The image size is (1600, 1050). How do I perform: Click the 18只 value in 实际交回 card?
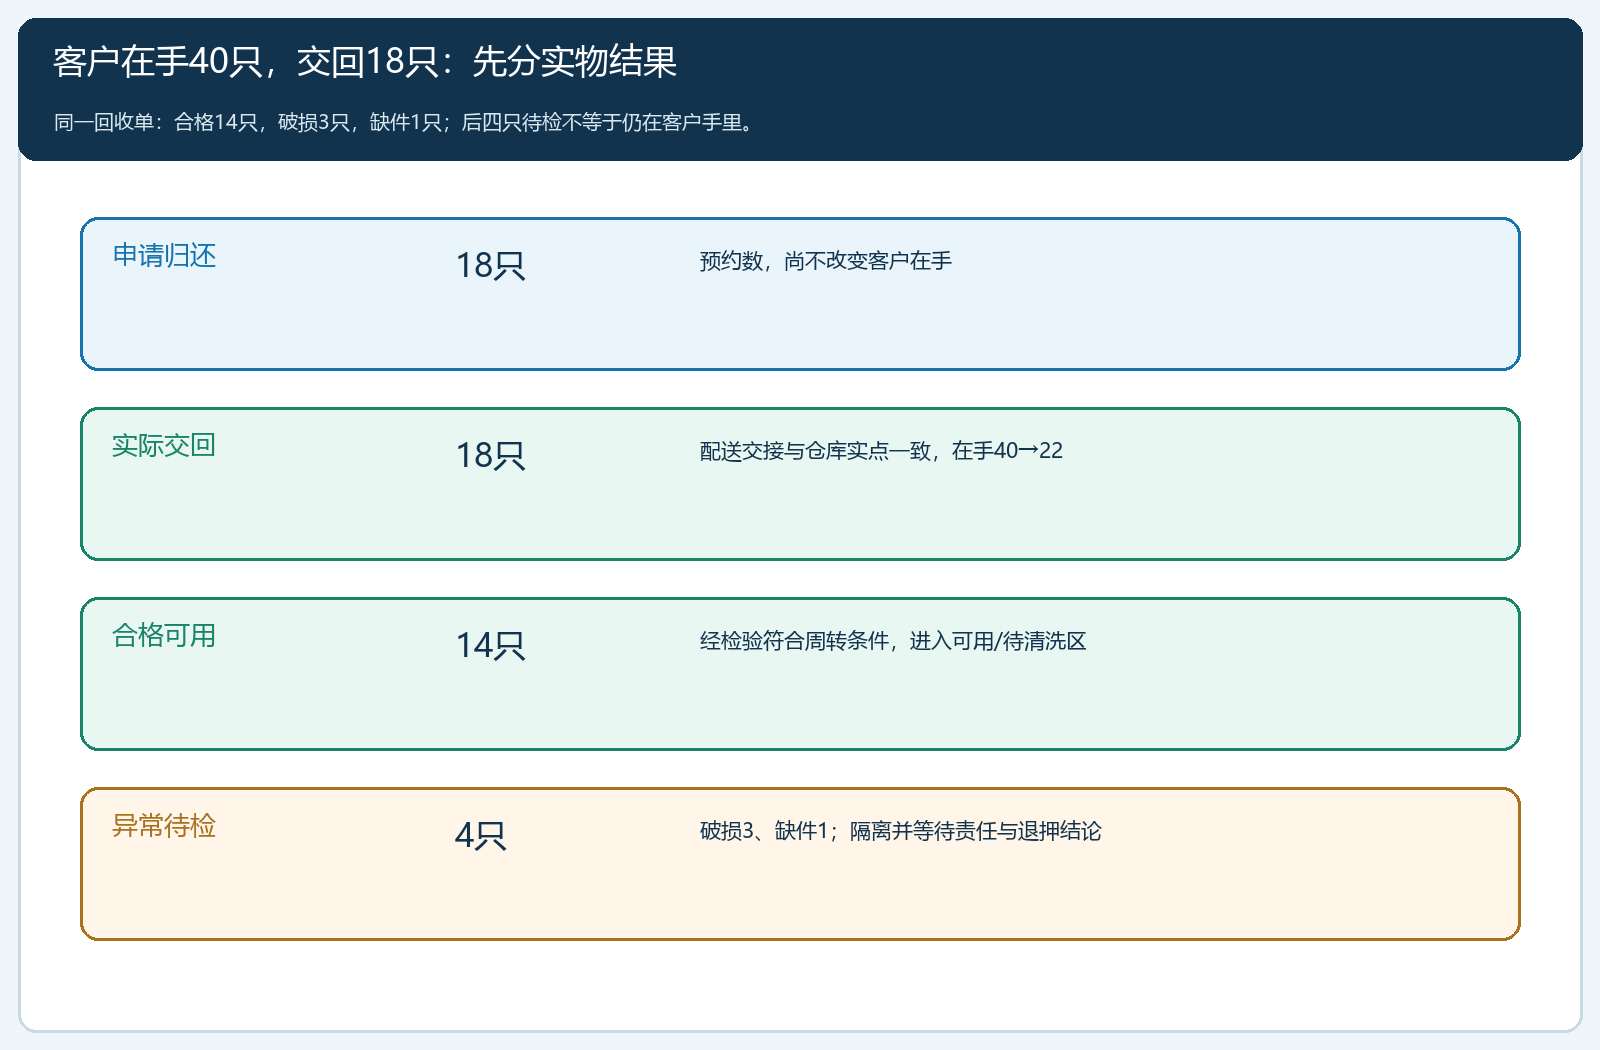[490, 455]
